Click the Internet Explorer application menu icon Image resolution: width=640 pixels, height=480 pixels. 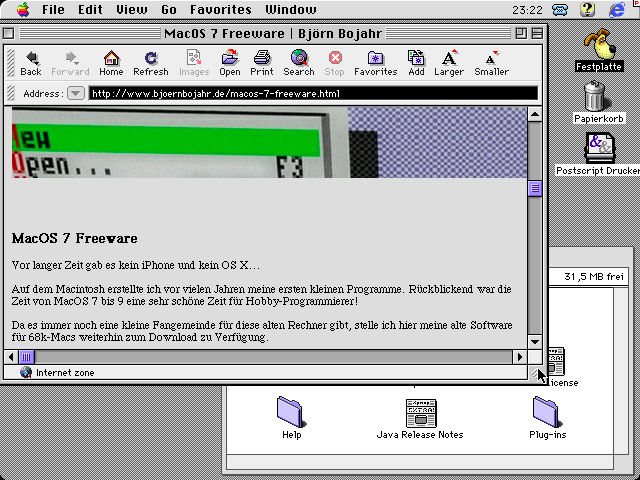pyautogui.click(x=617, y=9)
